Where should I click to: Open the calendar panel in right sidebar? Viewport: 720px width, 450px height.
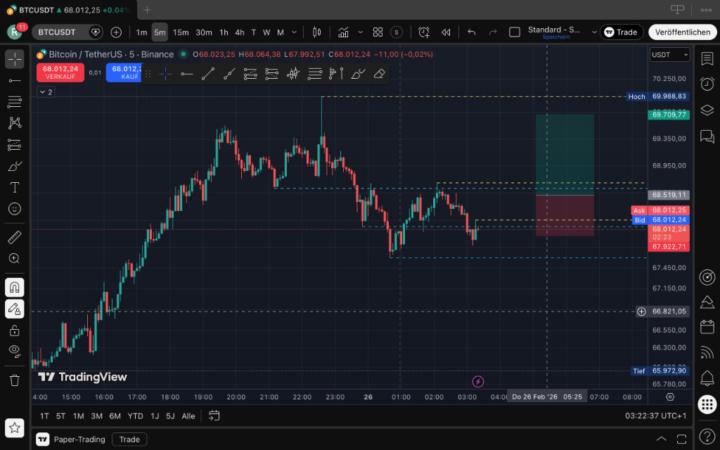tap(707, 327)
